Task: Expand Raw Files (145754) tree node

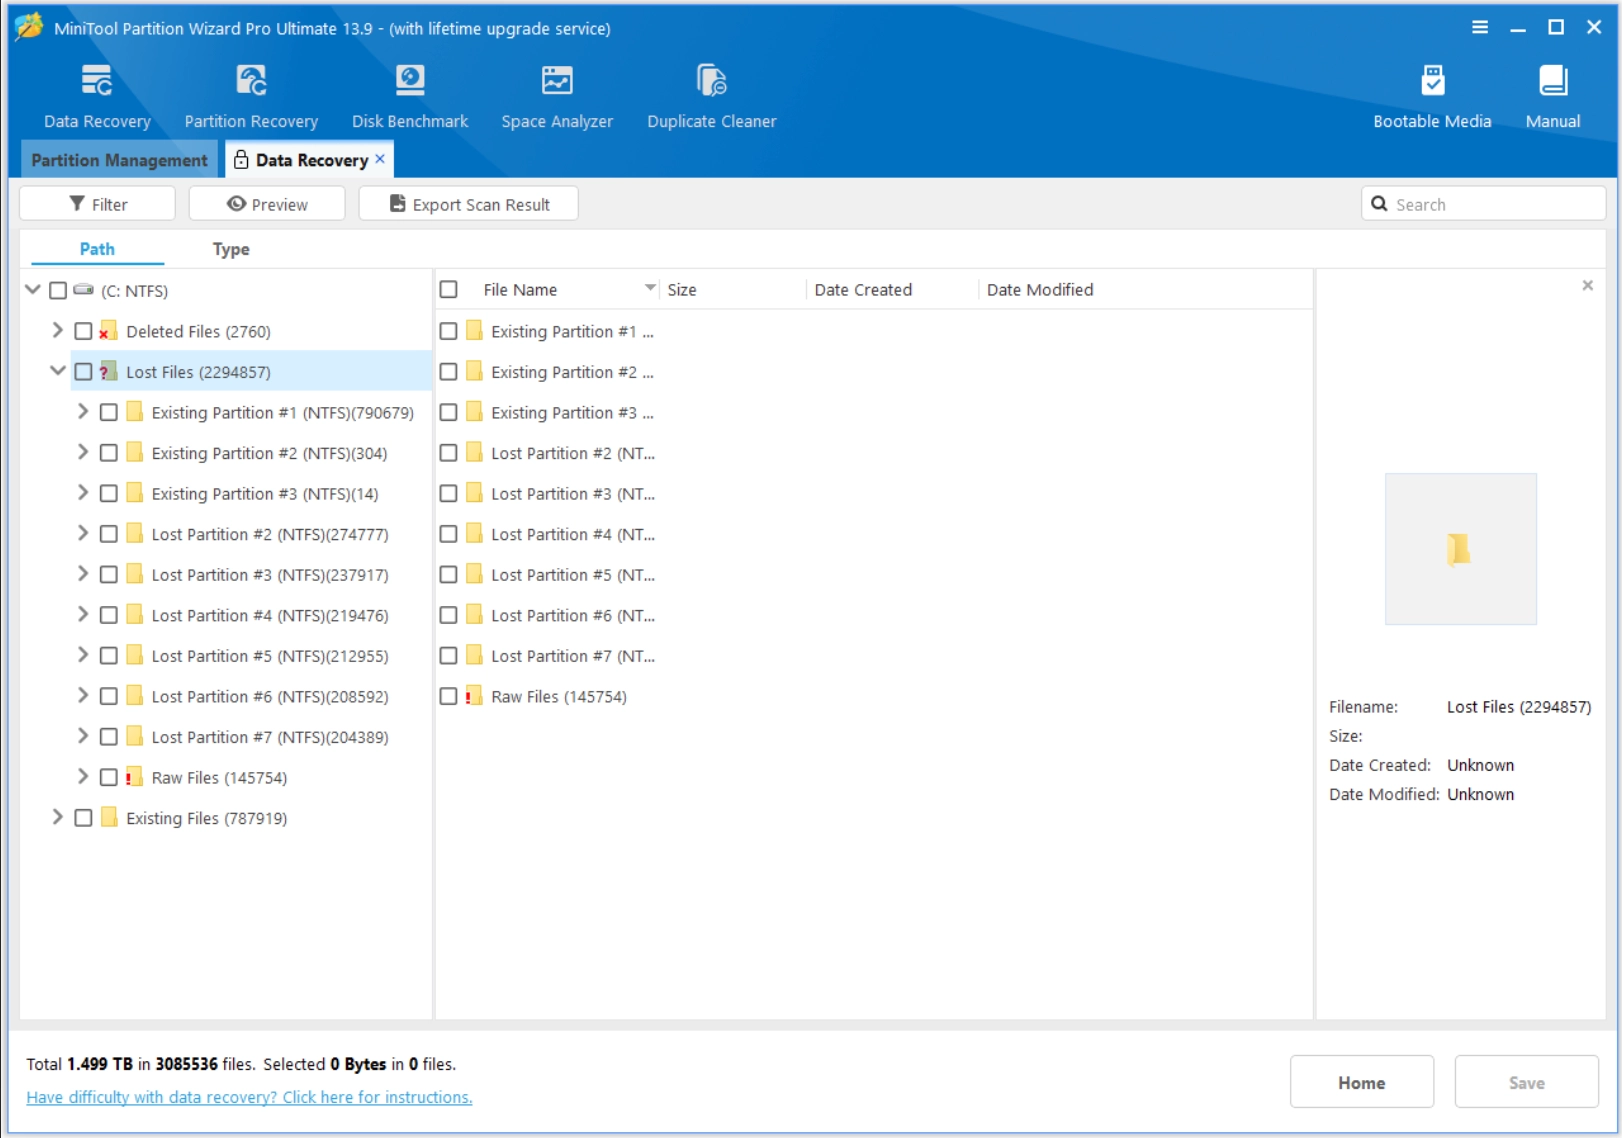Action: (x=83, y=776)
